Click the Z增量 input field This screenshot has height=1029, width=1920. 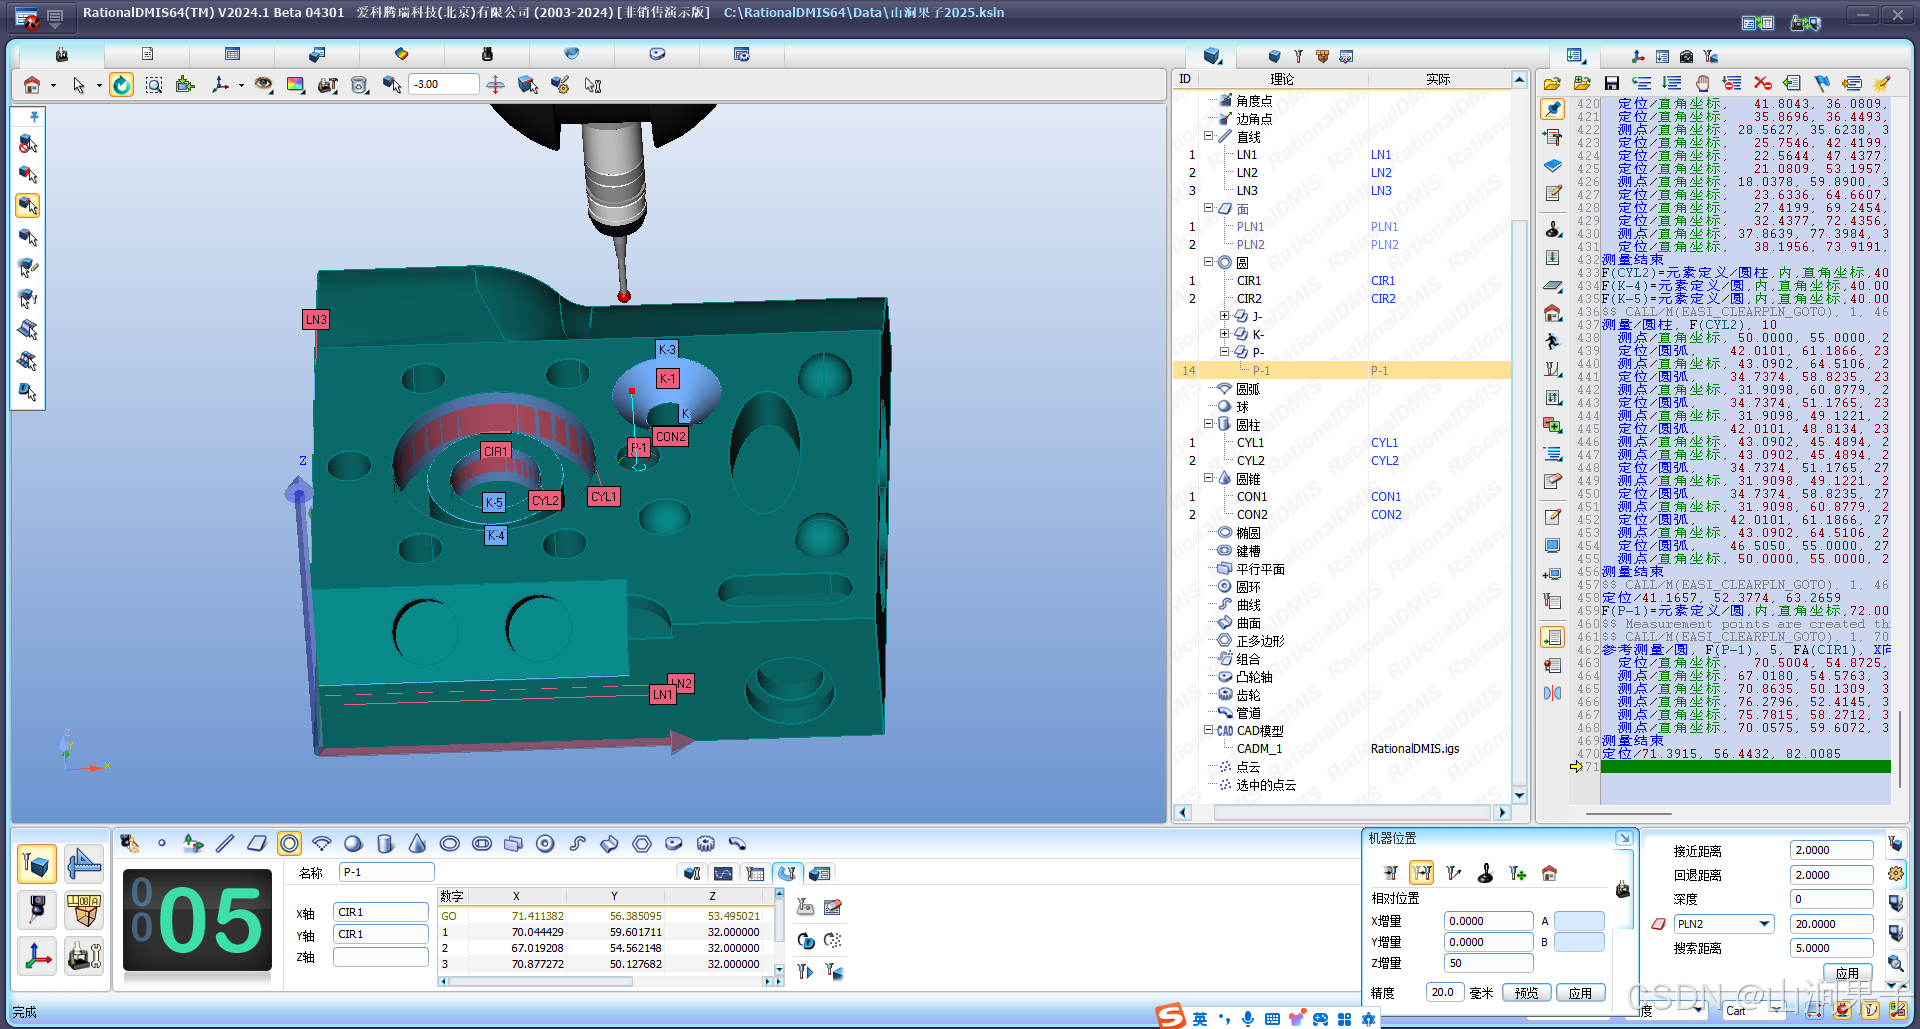pyautogui.click(x=1488, y=963)
